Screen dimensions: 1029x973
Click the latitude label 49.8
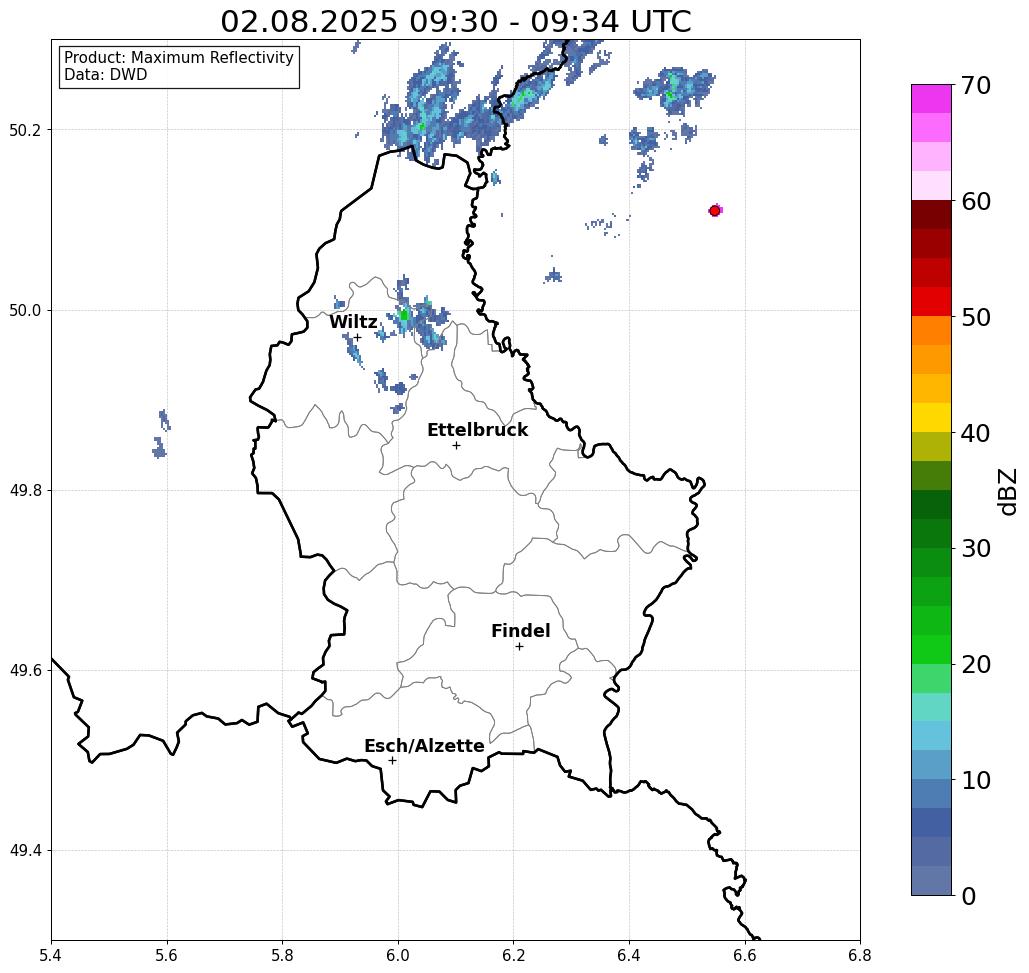click(25, 491)
